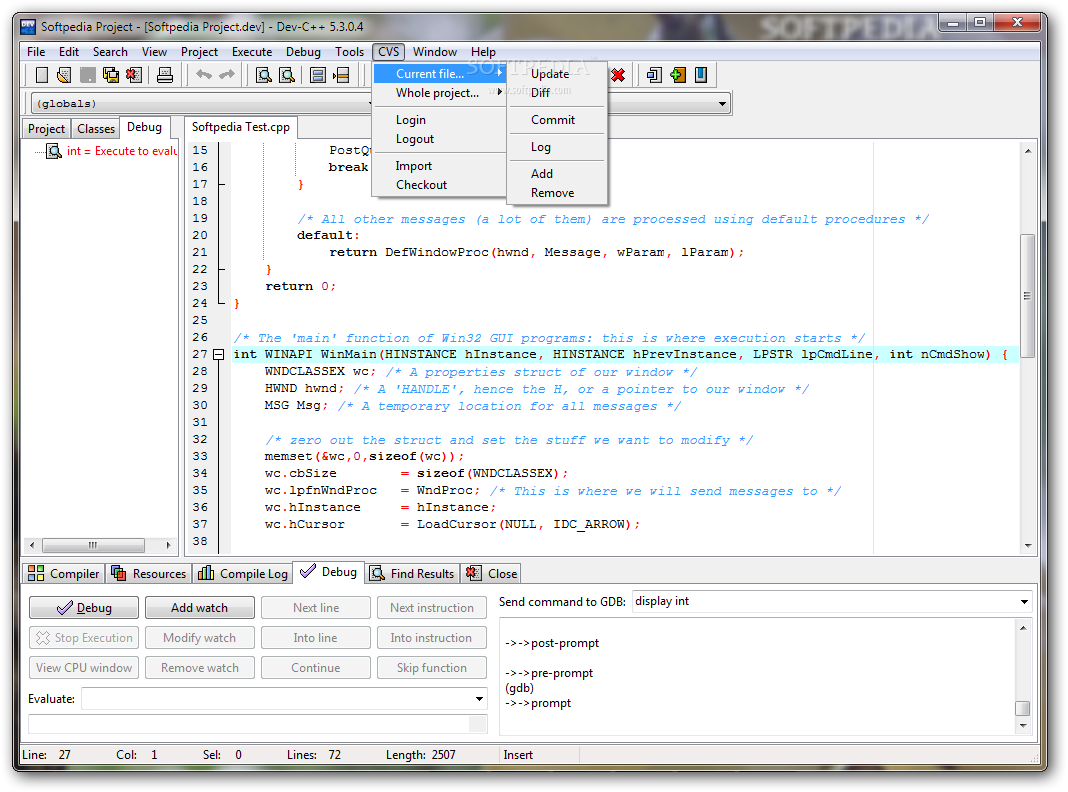Viewport: 1068px width, 792px height.
Task: Select the int watch variable entry
Action: [x=120, y=151]
